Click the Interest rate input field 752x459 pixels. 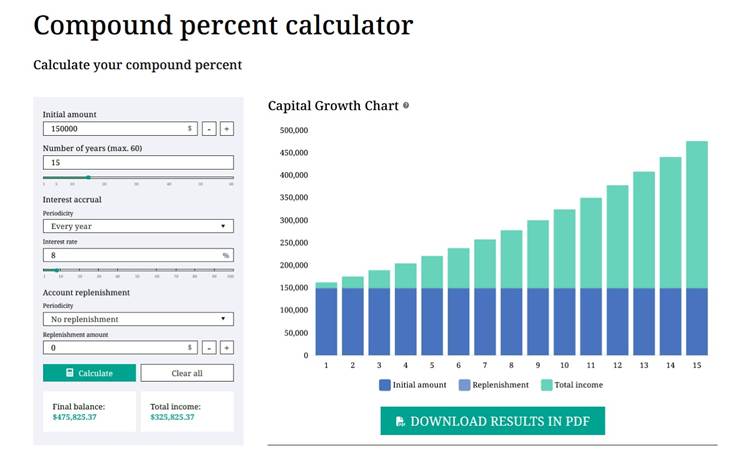130,255
